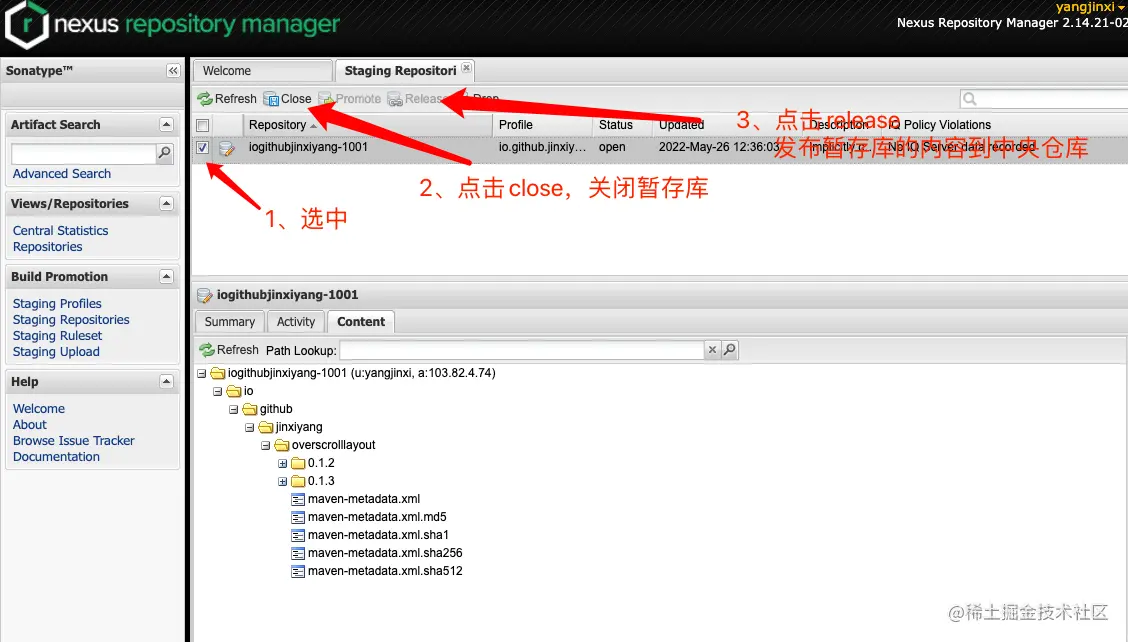Expand the 0.1.3 version folder
Viewport: 1128px width, 642px height.
283,482
